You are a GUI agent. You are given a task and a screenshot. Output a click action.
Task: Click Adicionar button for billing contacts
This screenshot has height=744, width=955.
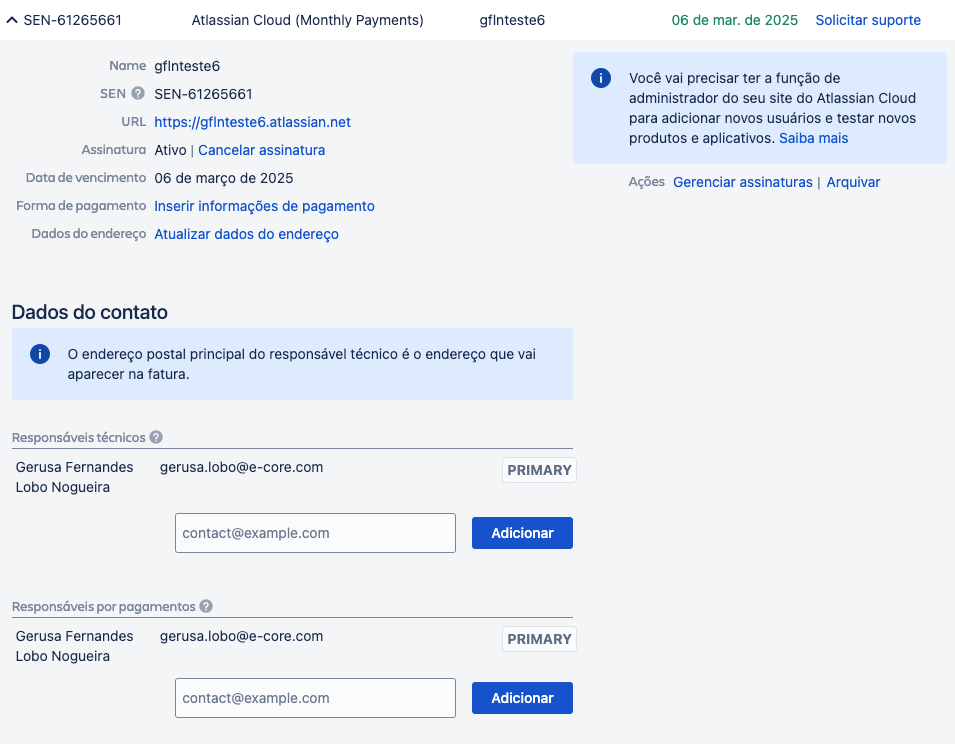[522, 698]
